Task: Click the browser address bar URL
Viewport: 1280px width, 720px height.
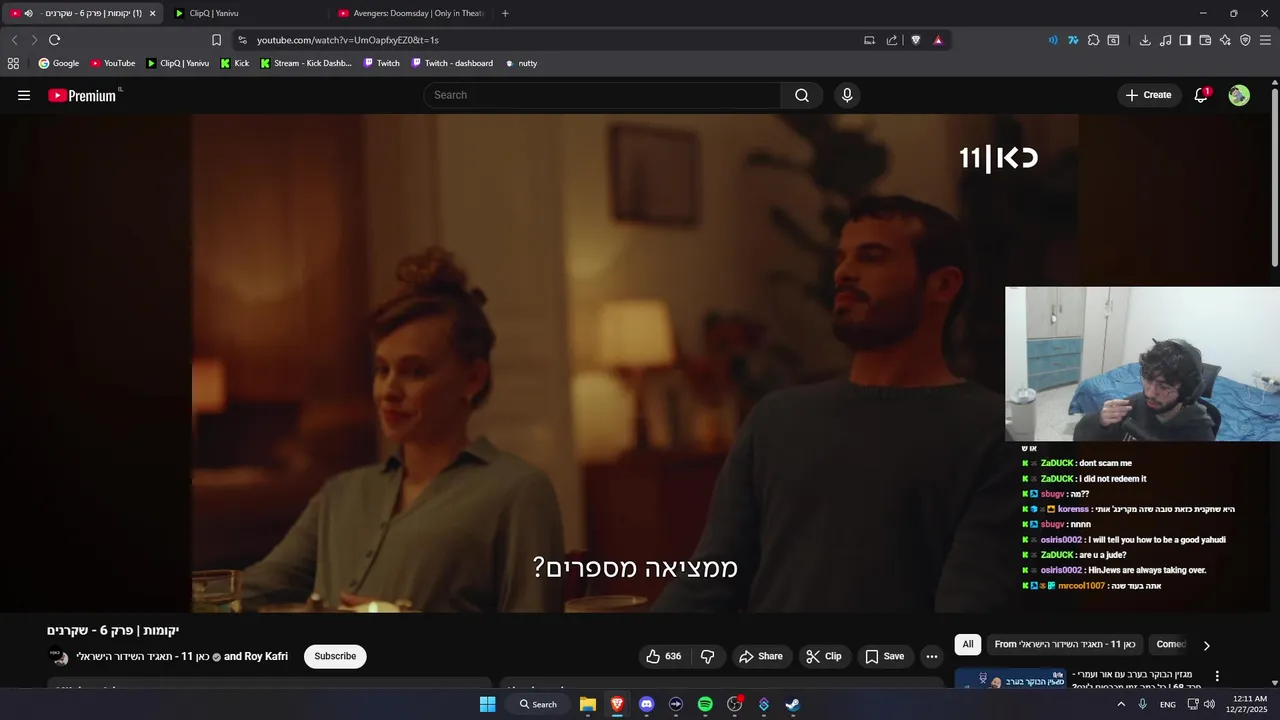Action: [x=348, y=40]
